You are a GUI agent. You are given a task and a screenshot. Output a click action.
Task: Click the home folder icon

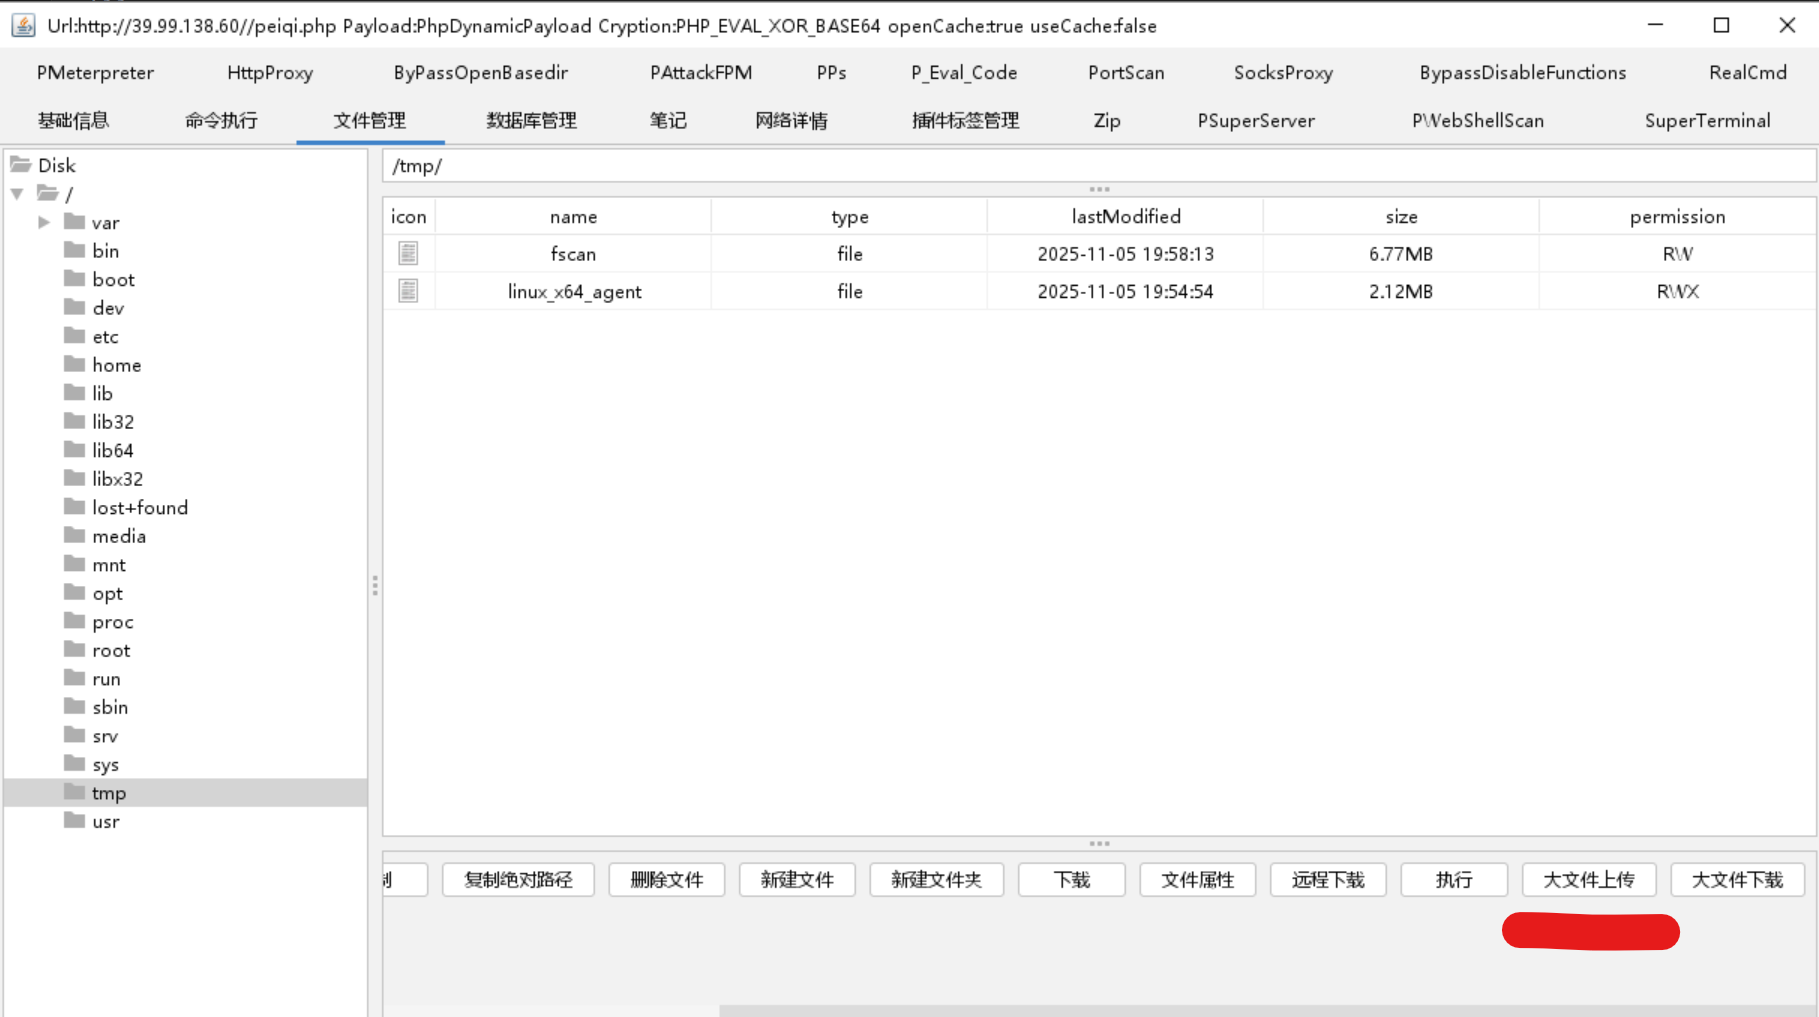point(74,364)
